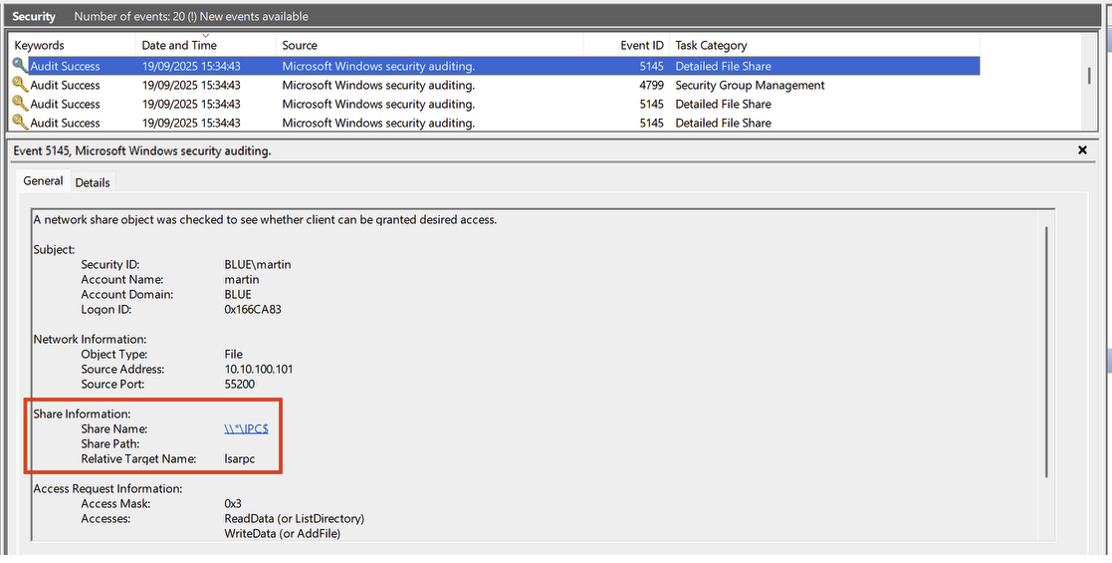Click the Audit Success key icon for event 4799
The width and height of the screenshot is (1112, 563).
coord(20,85)
